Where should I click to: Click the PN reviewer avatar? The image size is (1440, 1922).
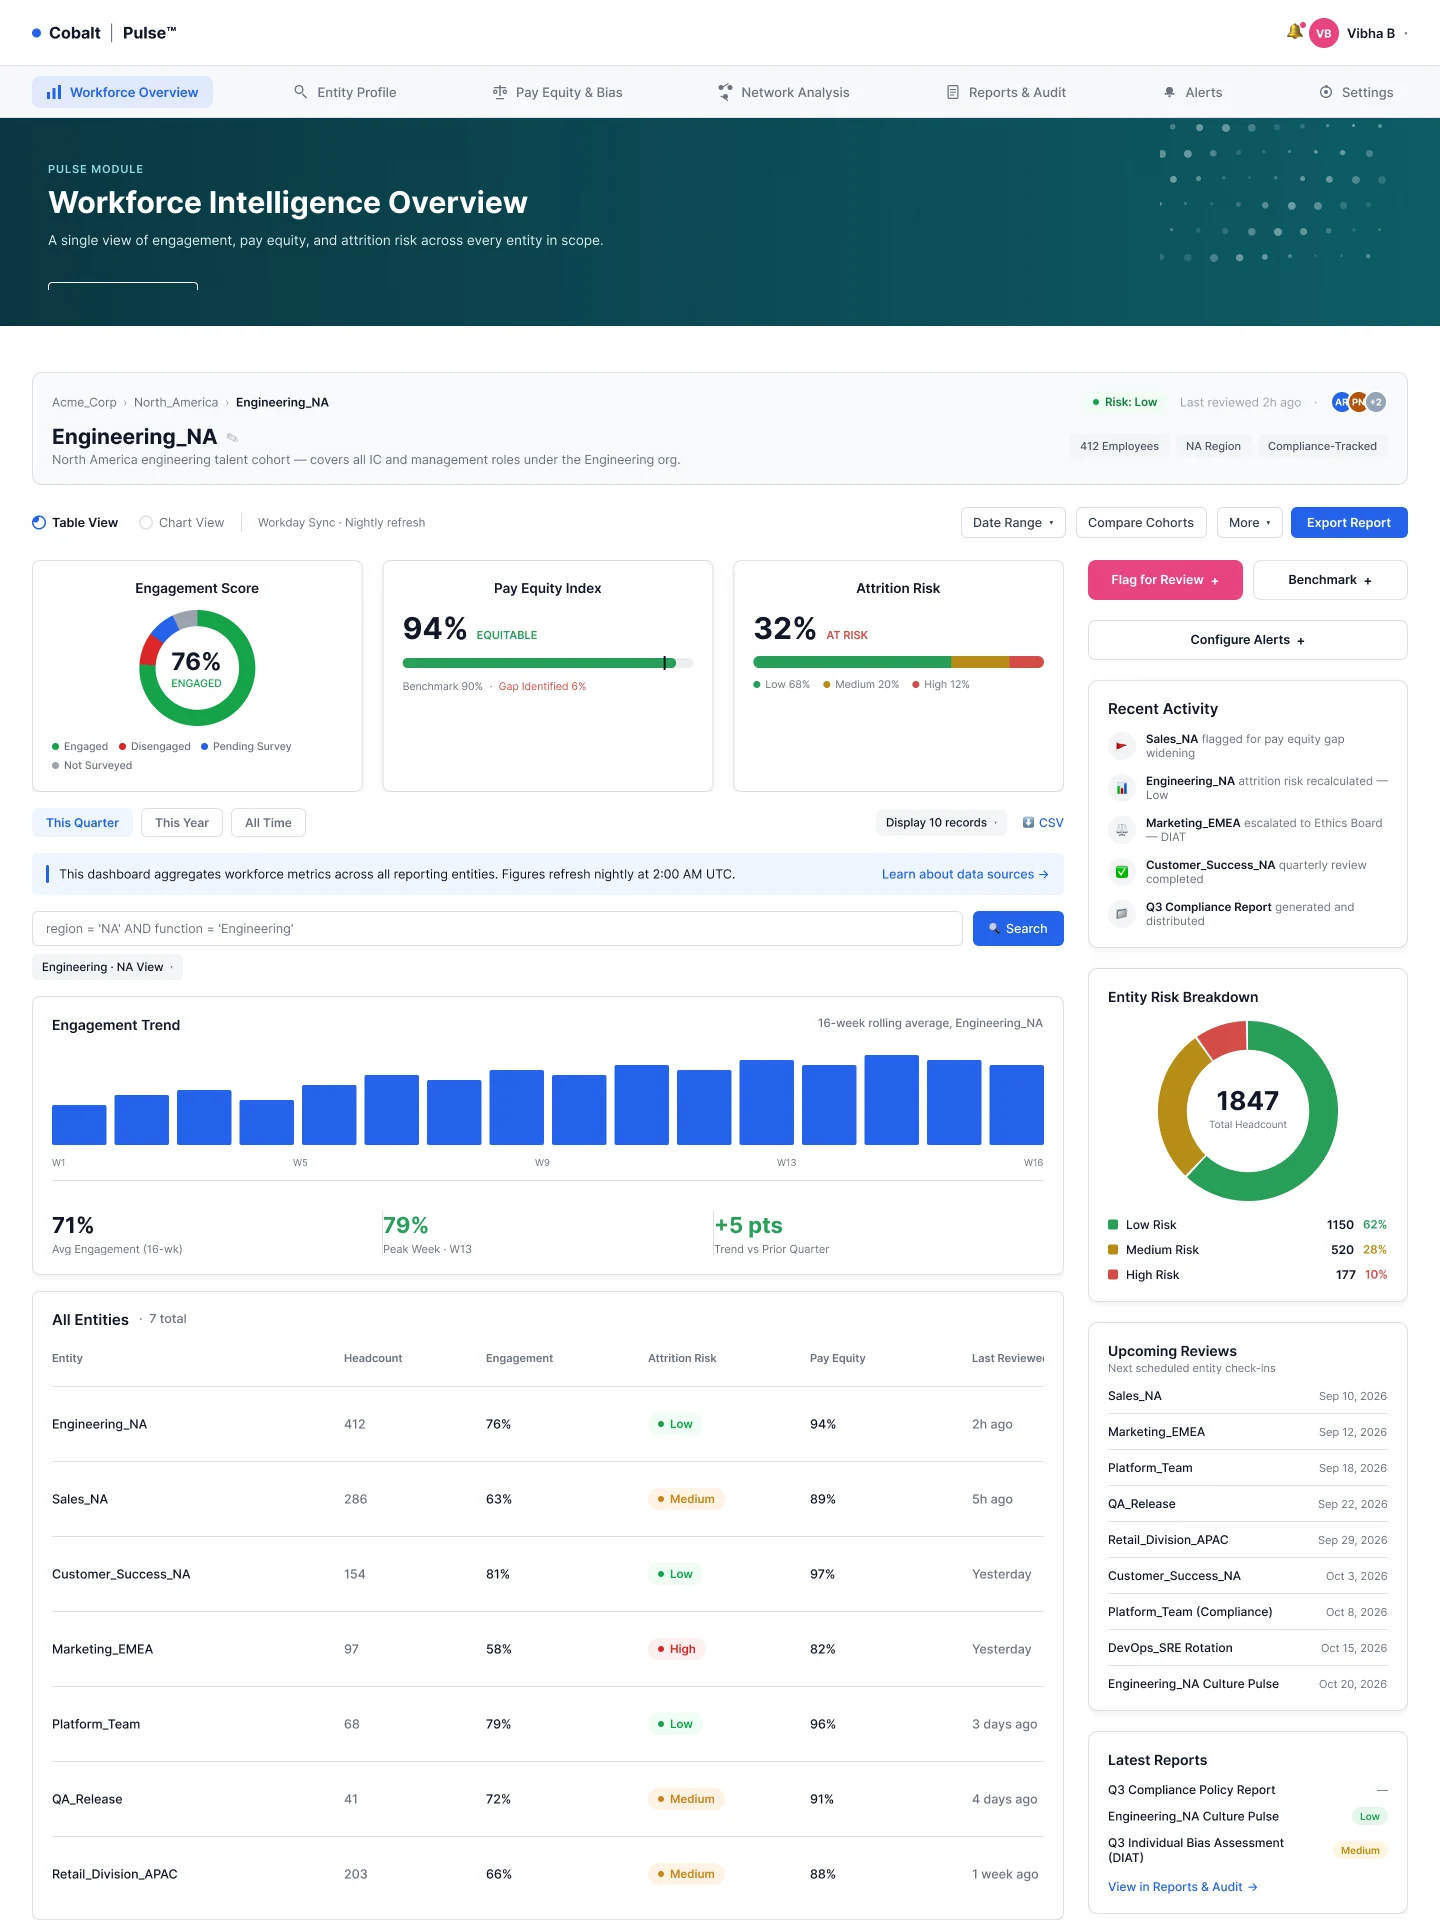coord(1359,402)
